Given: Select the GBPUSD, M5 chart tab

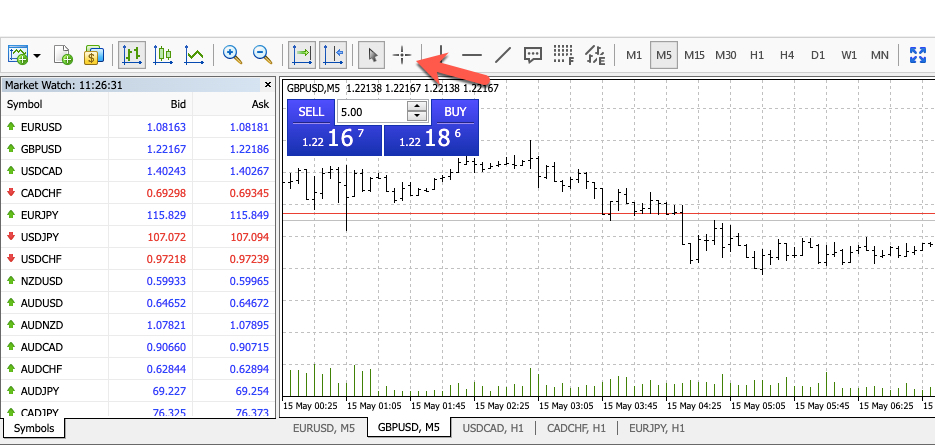Looking at the screenshot, I should (x=408, y=427).
